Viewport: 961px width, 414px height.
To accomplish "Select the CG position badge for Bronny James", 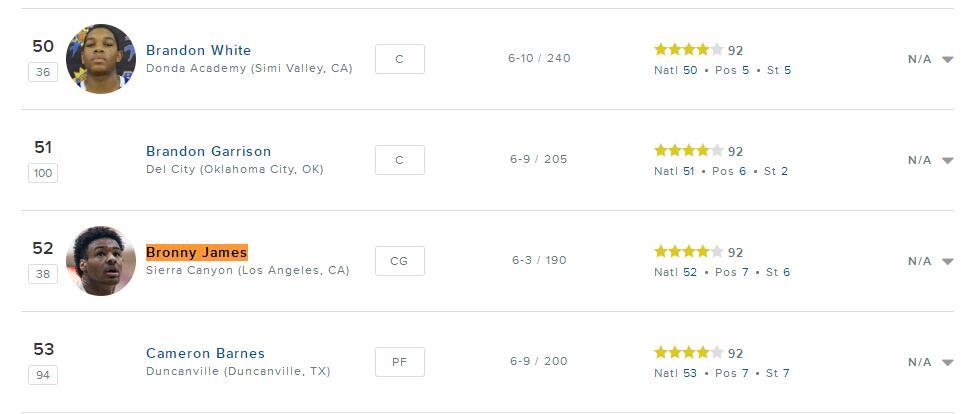I will point(400,261).
